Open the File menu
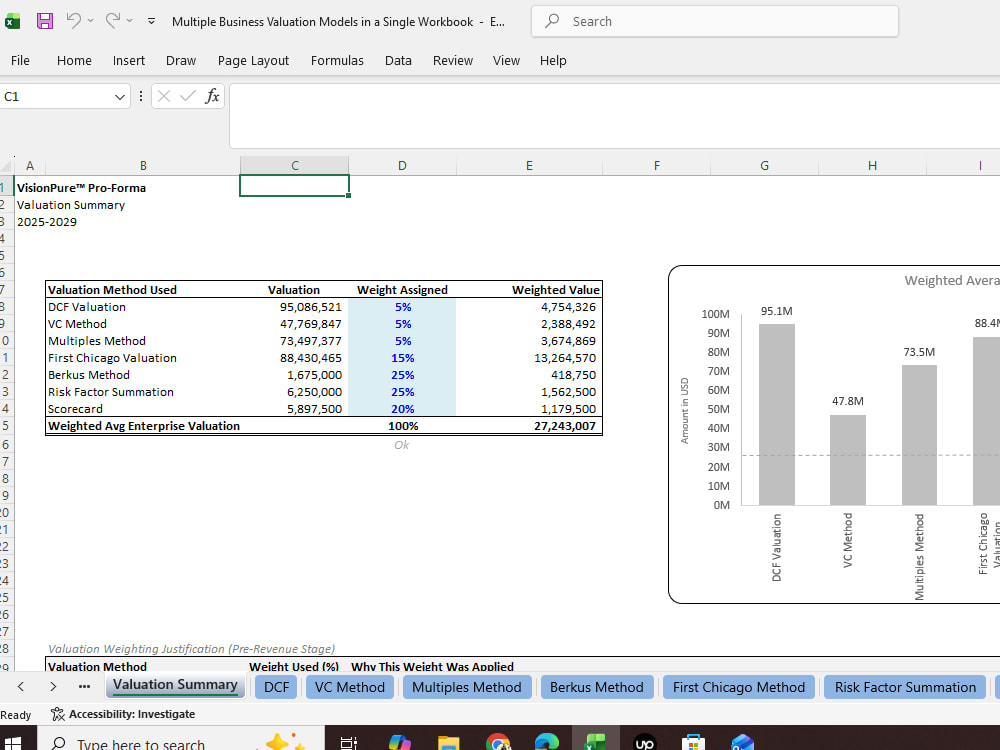 [x=20, y=61]
